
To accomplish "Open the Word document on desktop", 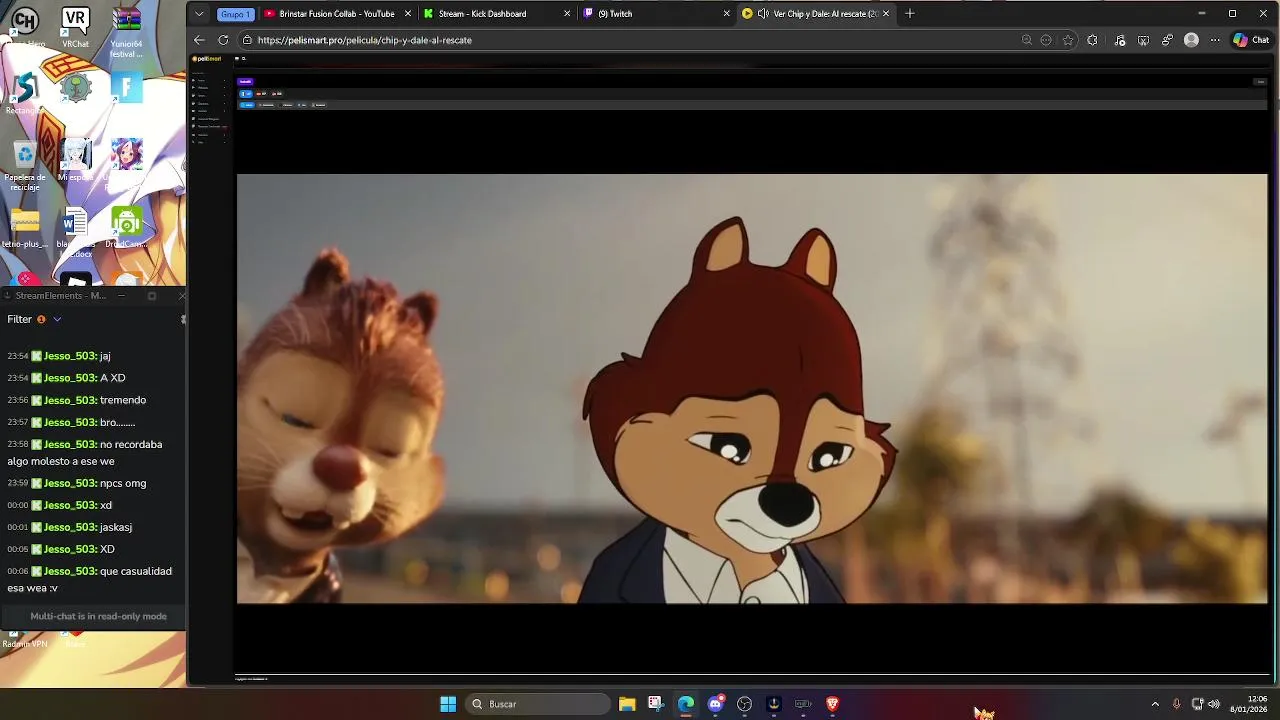I will [75, 233].
